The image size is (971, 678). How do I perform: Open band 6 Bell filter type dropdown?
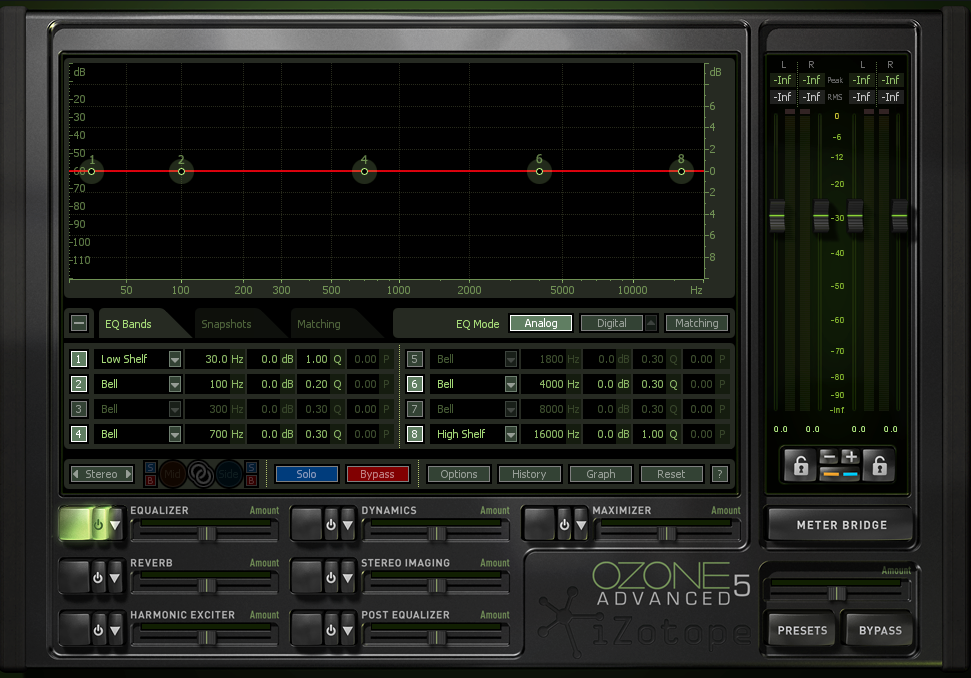(x=511, y=384)
